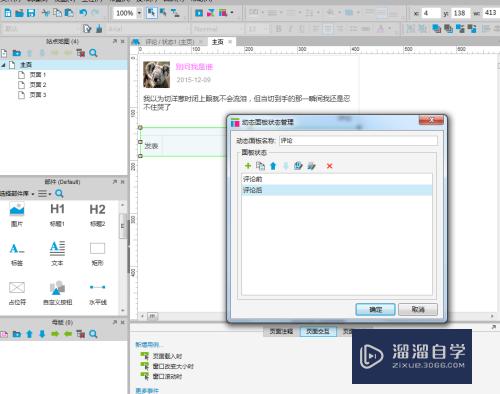Viewport: 500px width, 394px height.
Task: Add a new page in sitemap panel
Action: pyautogui.click(x=4, y=53)
